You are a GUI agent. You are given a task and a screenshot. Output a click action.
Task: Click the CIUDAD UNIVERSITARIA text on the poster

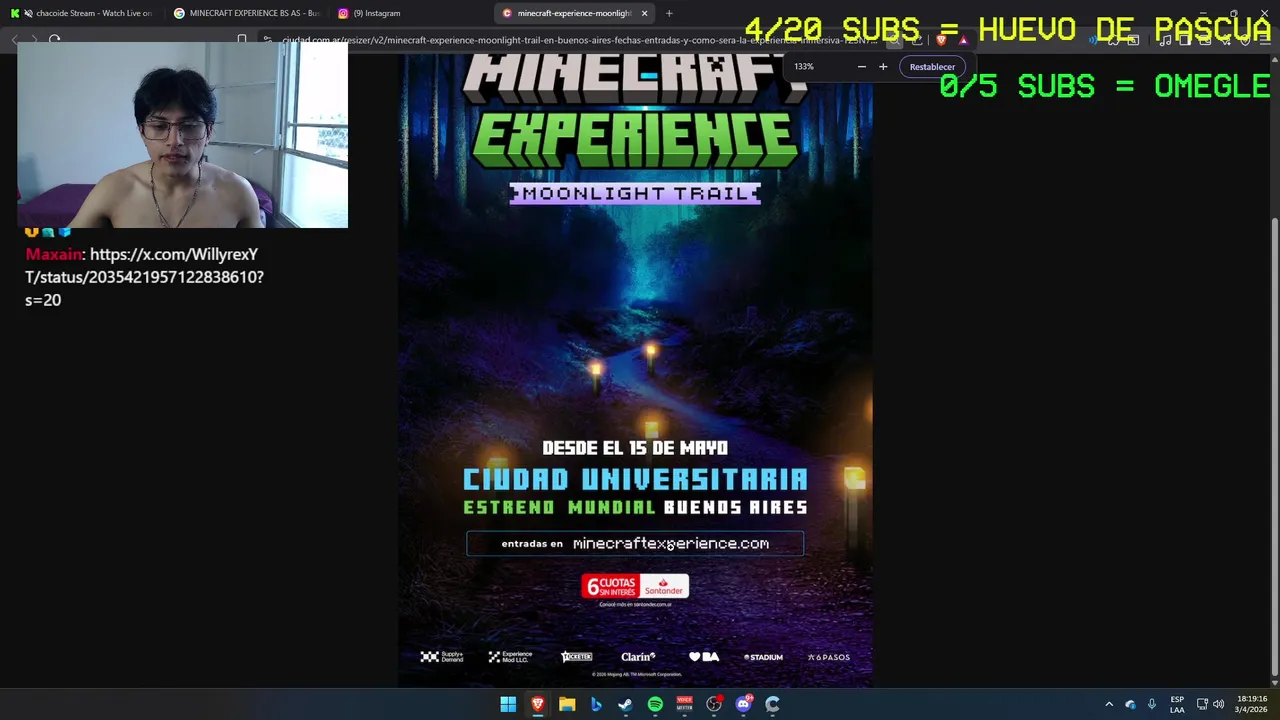pyautogui.click(x=635, y=479)
